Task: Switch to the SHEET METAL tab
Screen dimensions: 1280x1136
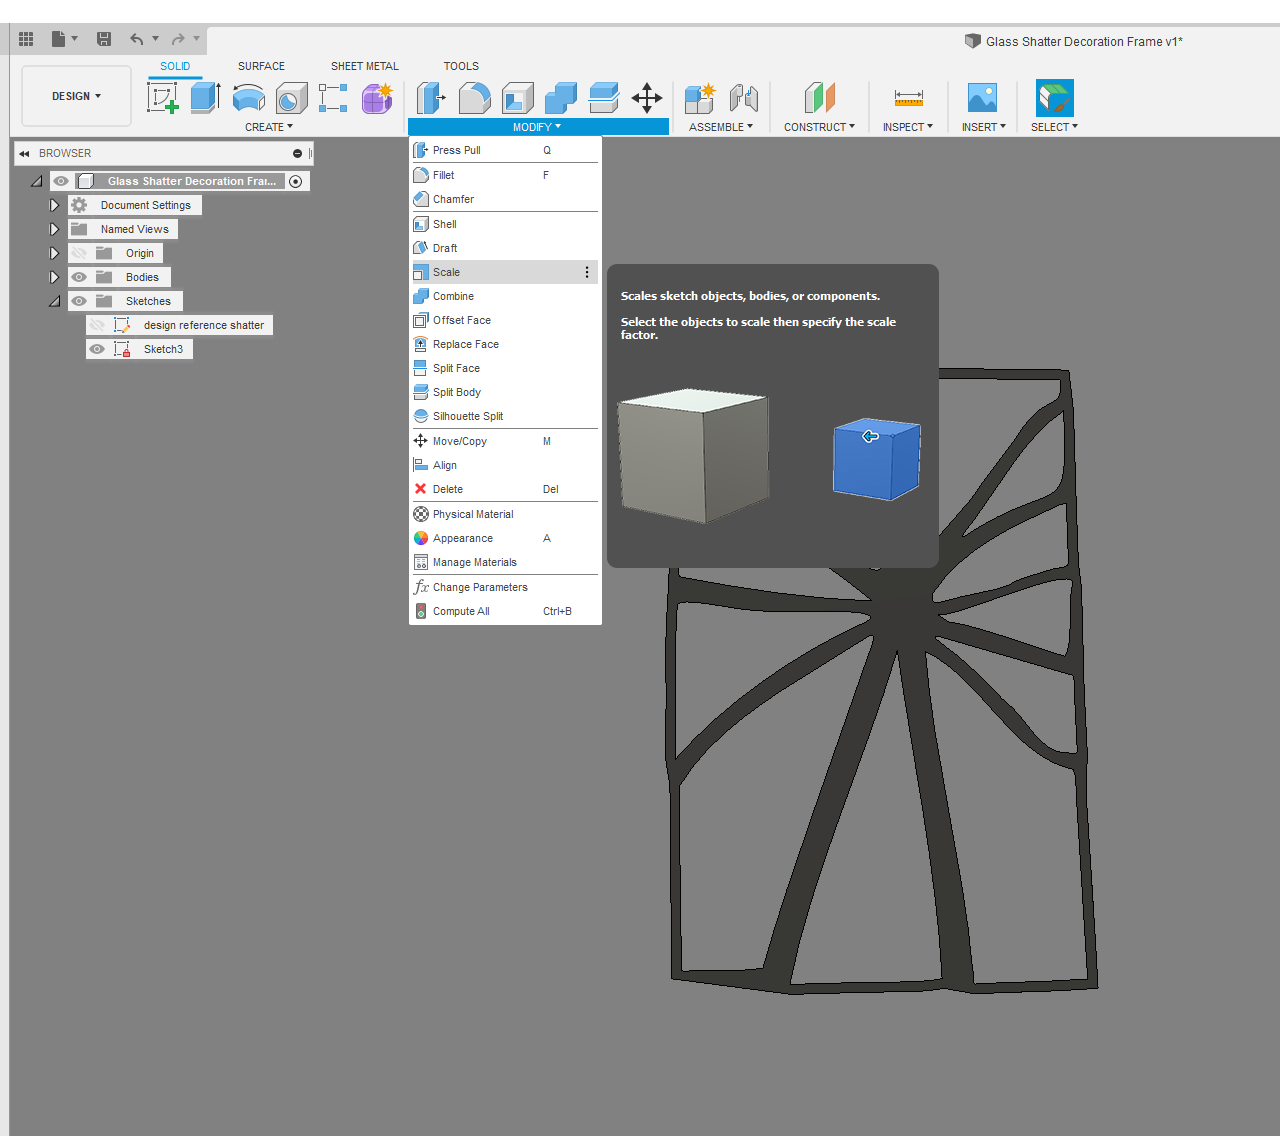Action: pos(364,66)
